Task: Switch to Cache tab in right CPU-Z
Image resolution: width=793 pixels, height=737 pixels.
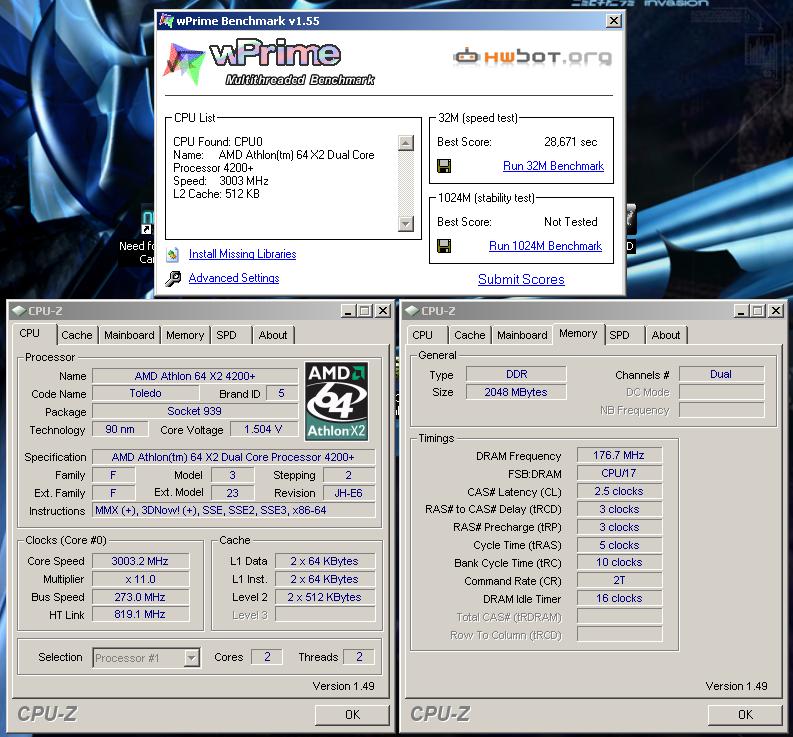Action: [x=470, y=335]
